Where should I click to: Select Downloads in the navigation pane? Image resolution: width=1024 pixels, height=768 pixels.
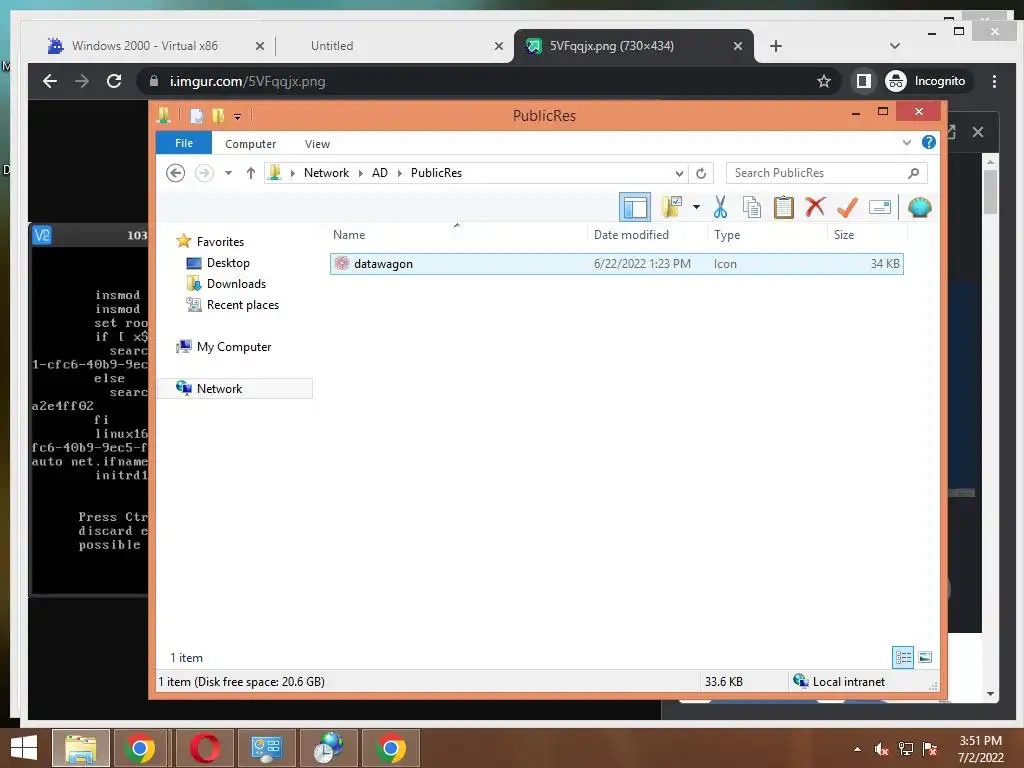coord(236,284)
